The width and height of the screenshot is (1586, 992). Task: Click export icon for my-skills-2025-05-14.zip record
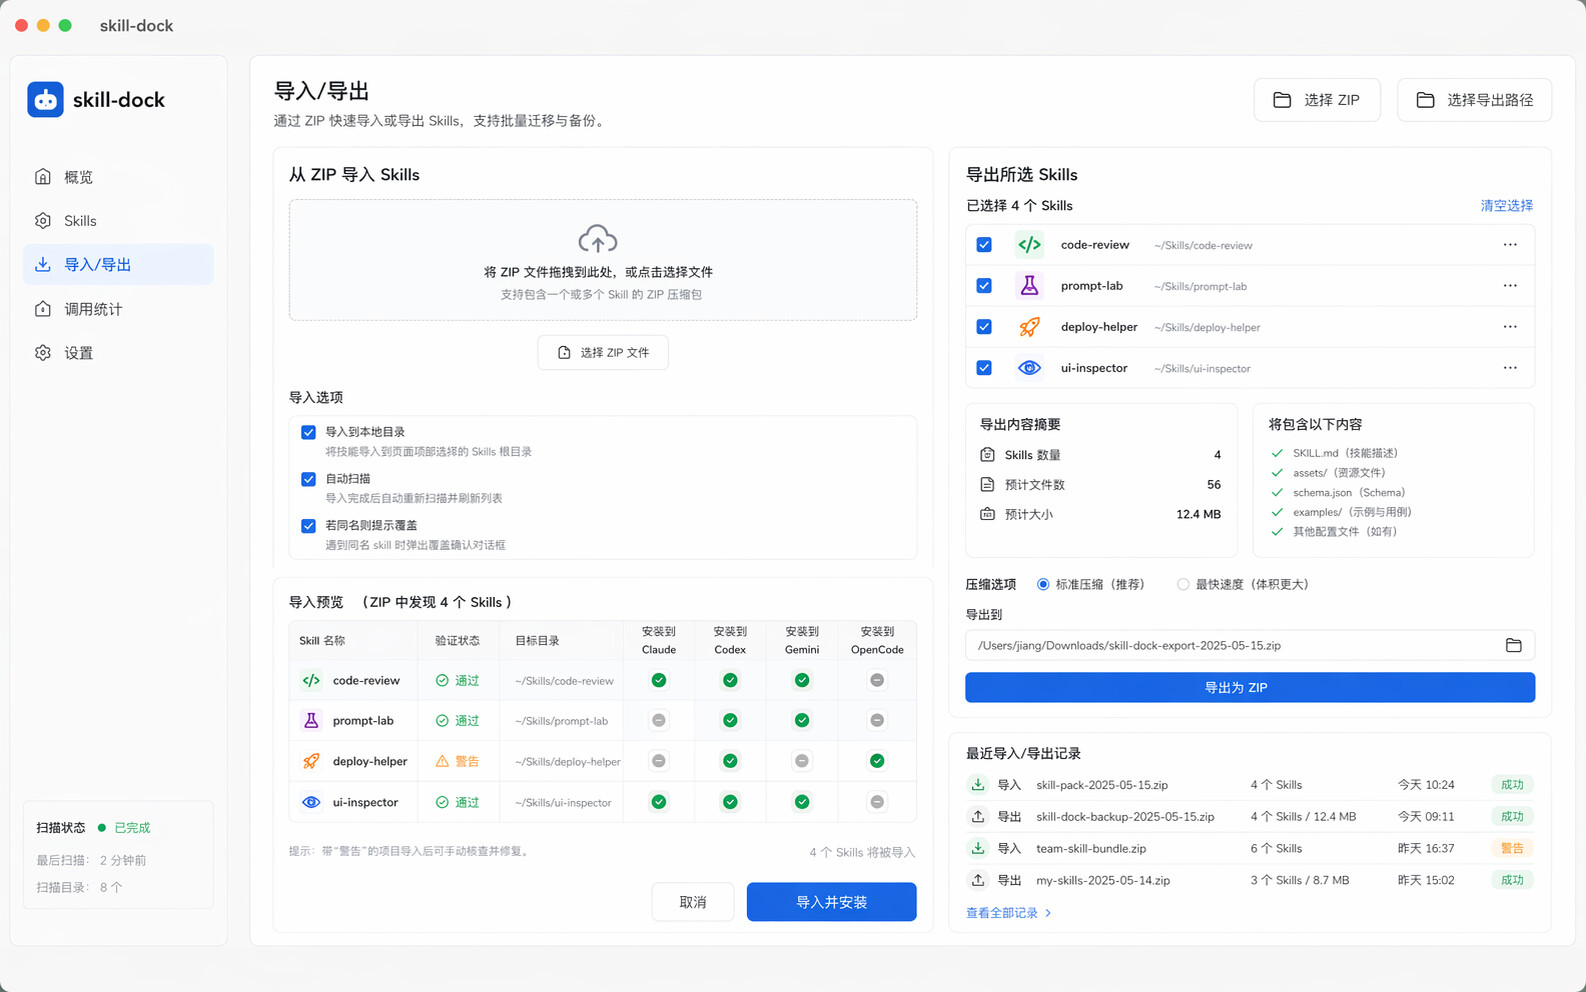pyautogui.click(x=978, y=880)
